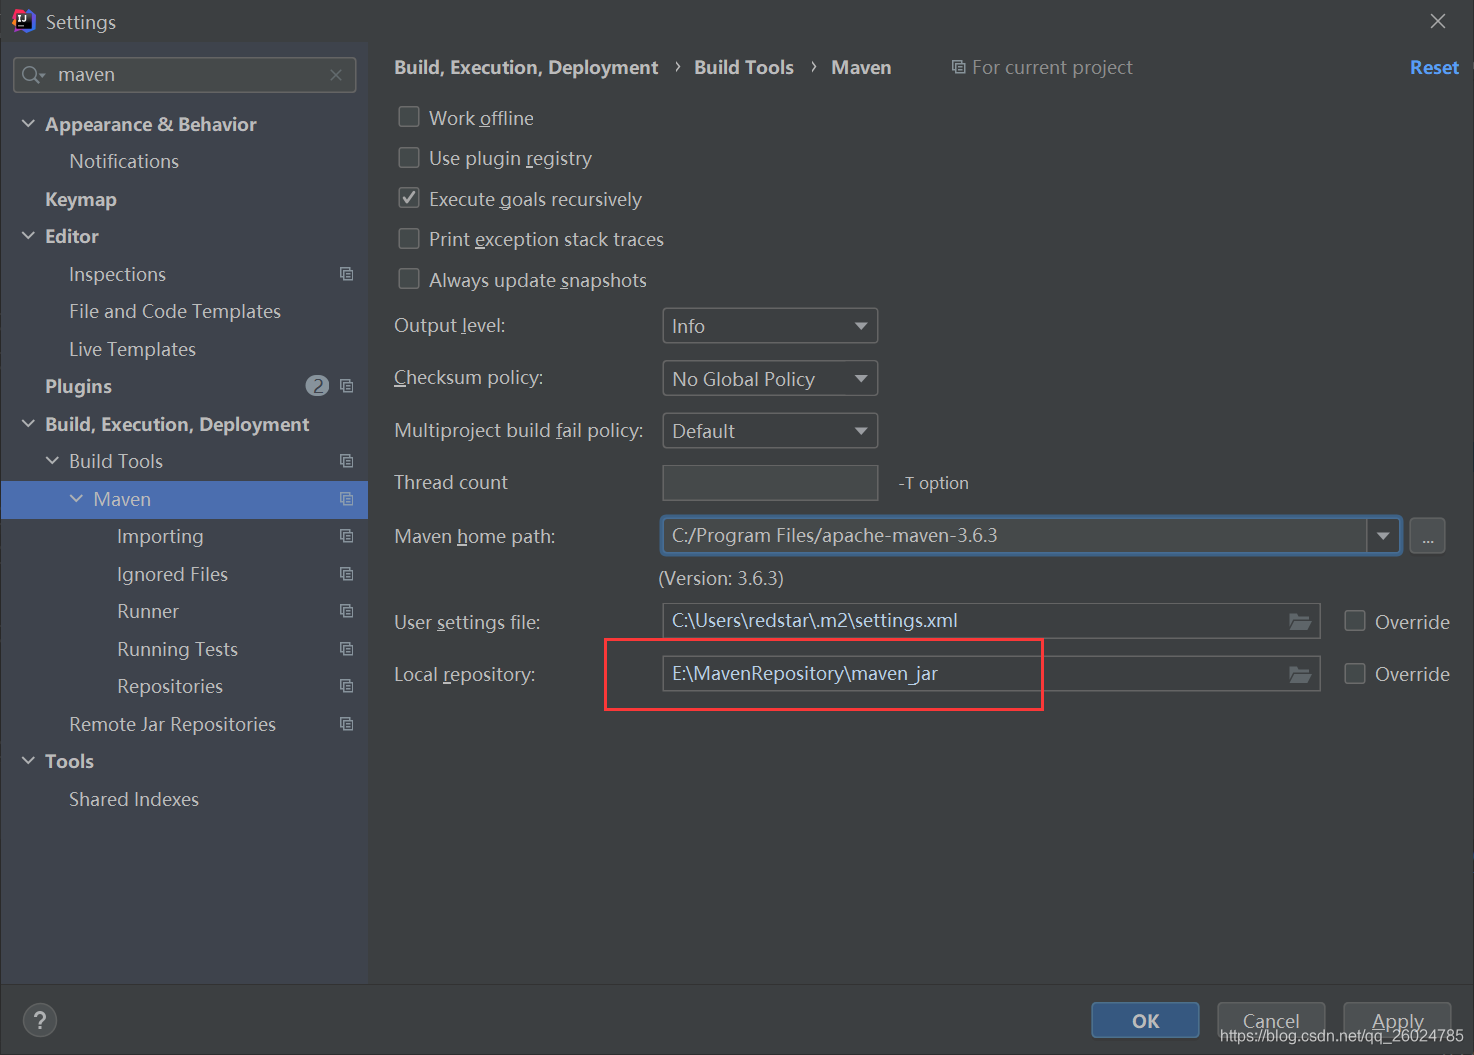Screen dimensions: 1474x1055
Task: Click browse button for Maven home path
Action: tap(1427, 536)
